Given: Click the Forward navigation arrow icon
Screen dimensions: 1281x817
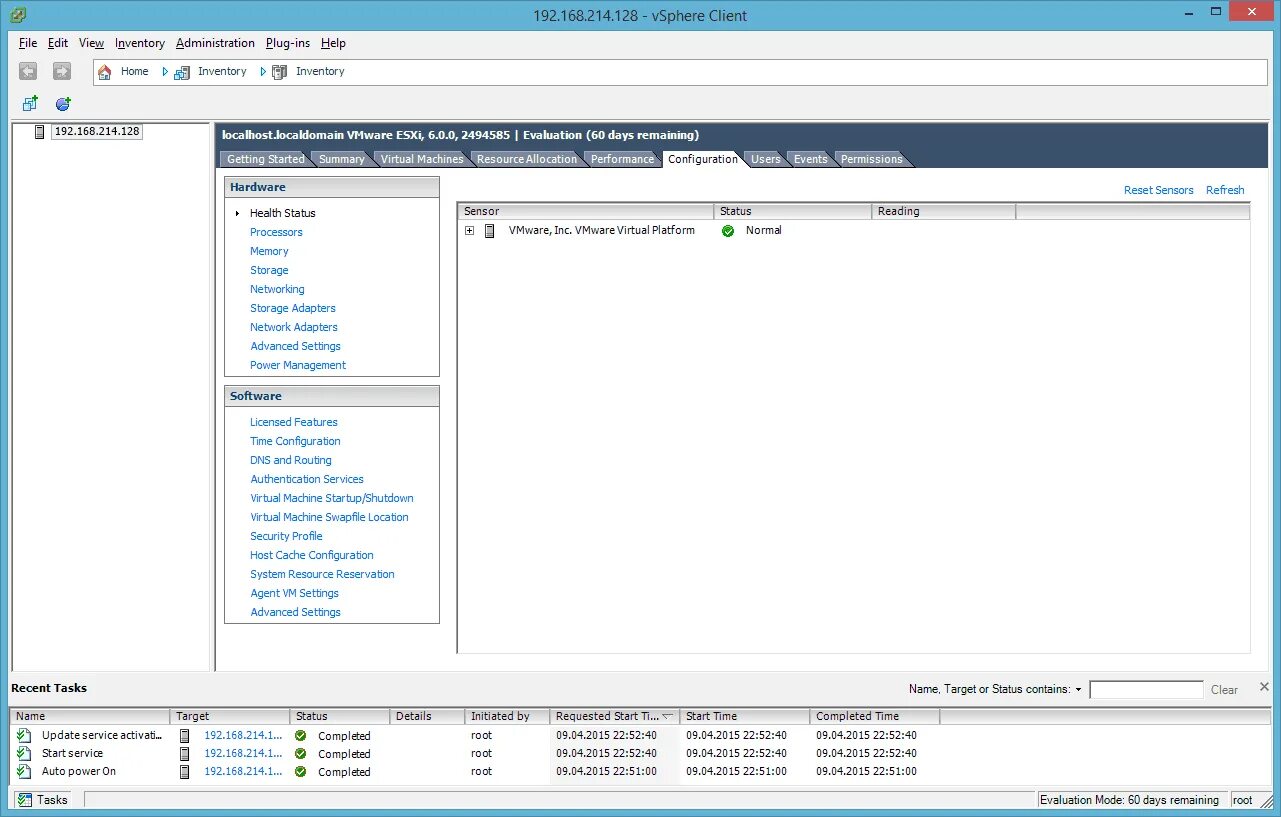Looking at the screenshot, I should [x=62, y=71].
